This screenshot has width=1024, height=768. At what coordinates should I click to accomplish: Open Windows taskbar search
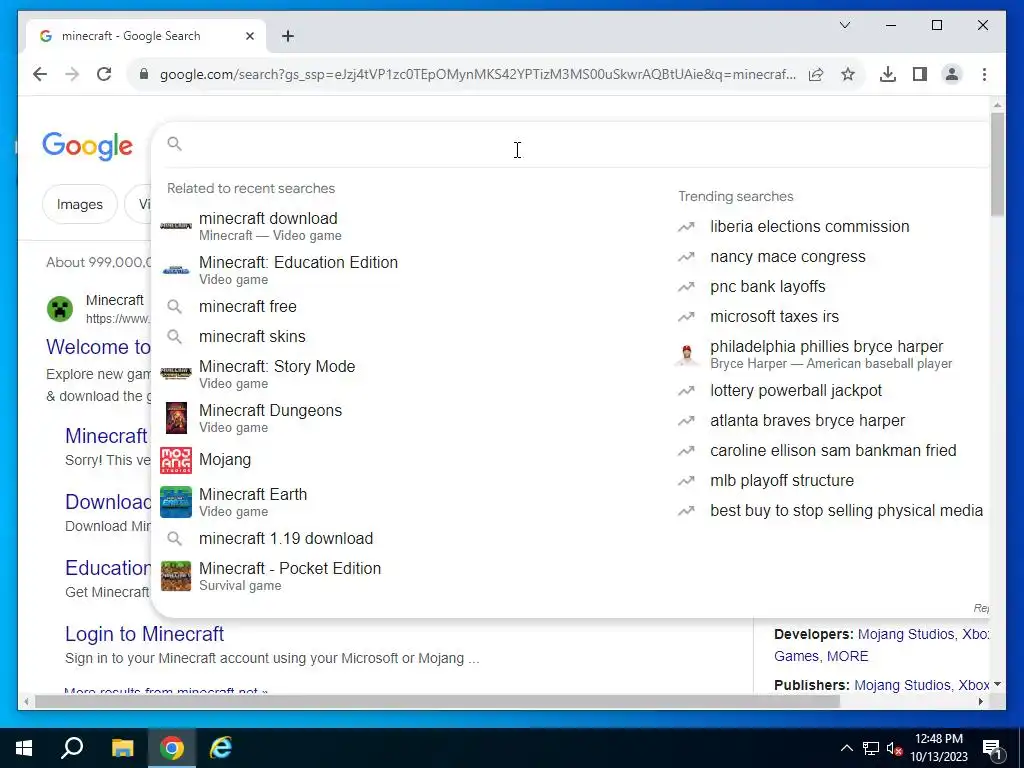pos(72,748)
